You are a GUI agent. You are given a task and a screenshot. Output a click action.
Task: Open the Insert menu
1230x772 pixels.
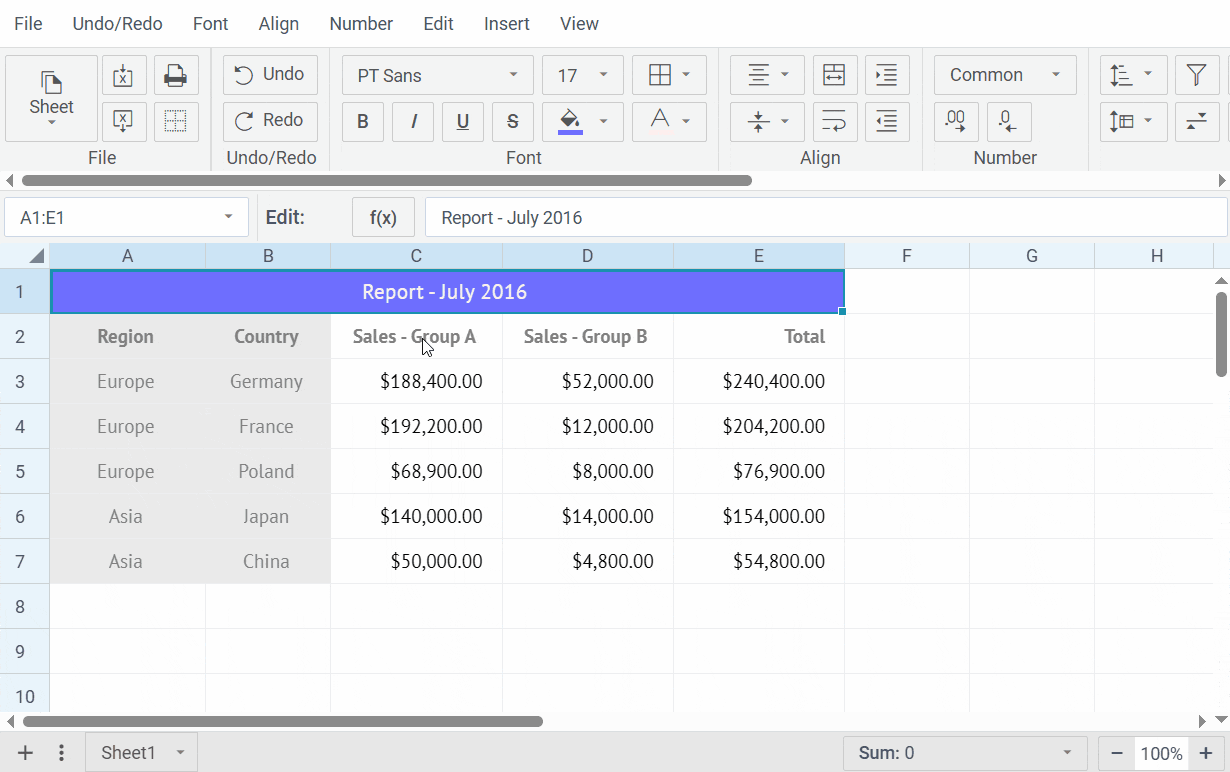coord(506,23)
